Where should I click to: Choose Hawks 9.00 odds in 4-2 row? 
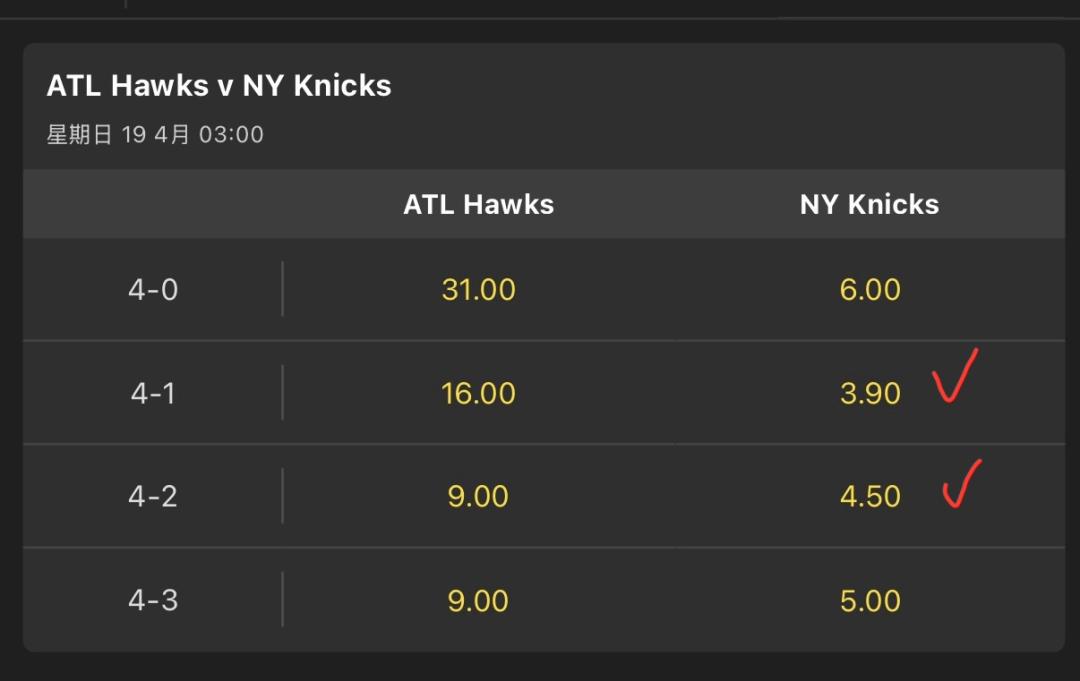(478, 496)
